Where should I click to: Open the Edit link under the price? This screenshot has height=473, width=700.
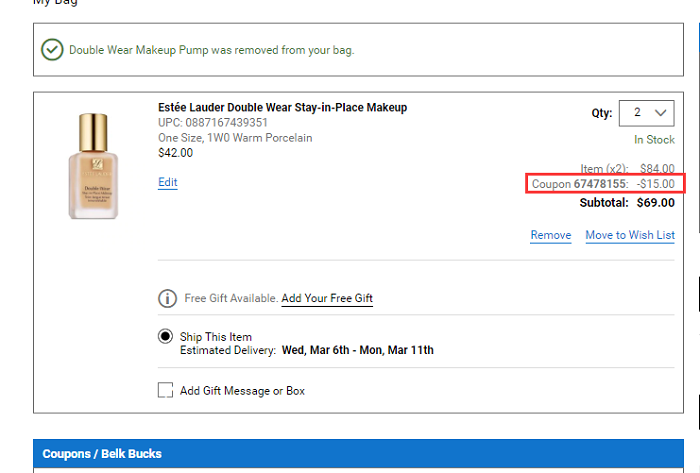(x=168, y=182)
